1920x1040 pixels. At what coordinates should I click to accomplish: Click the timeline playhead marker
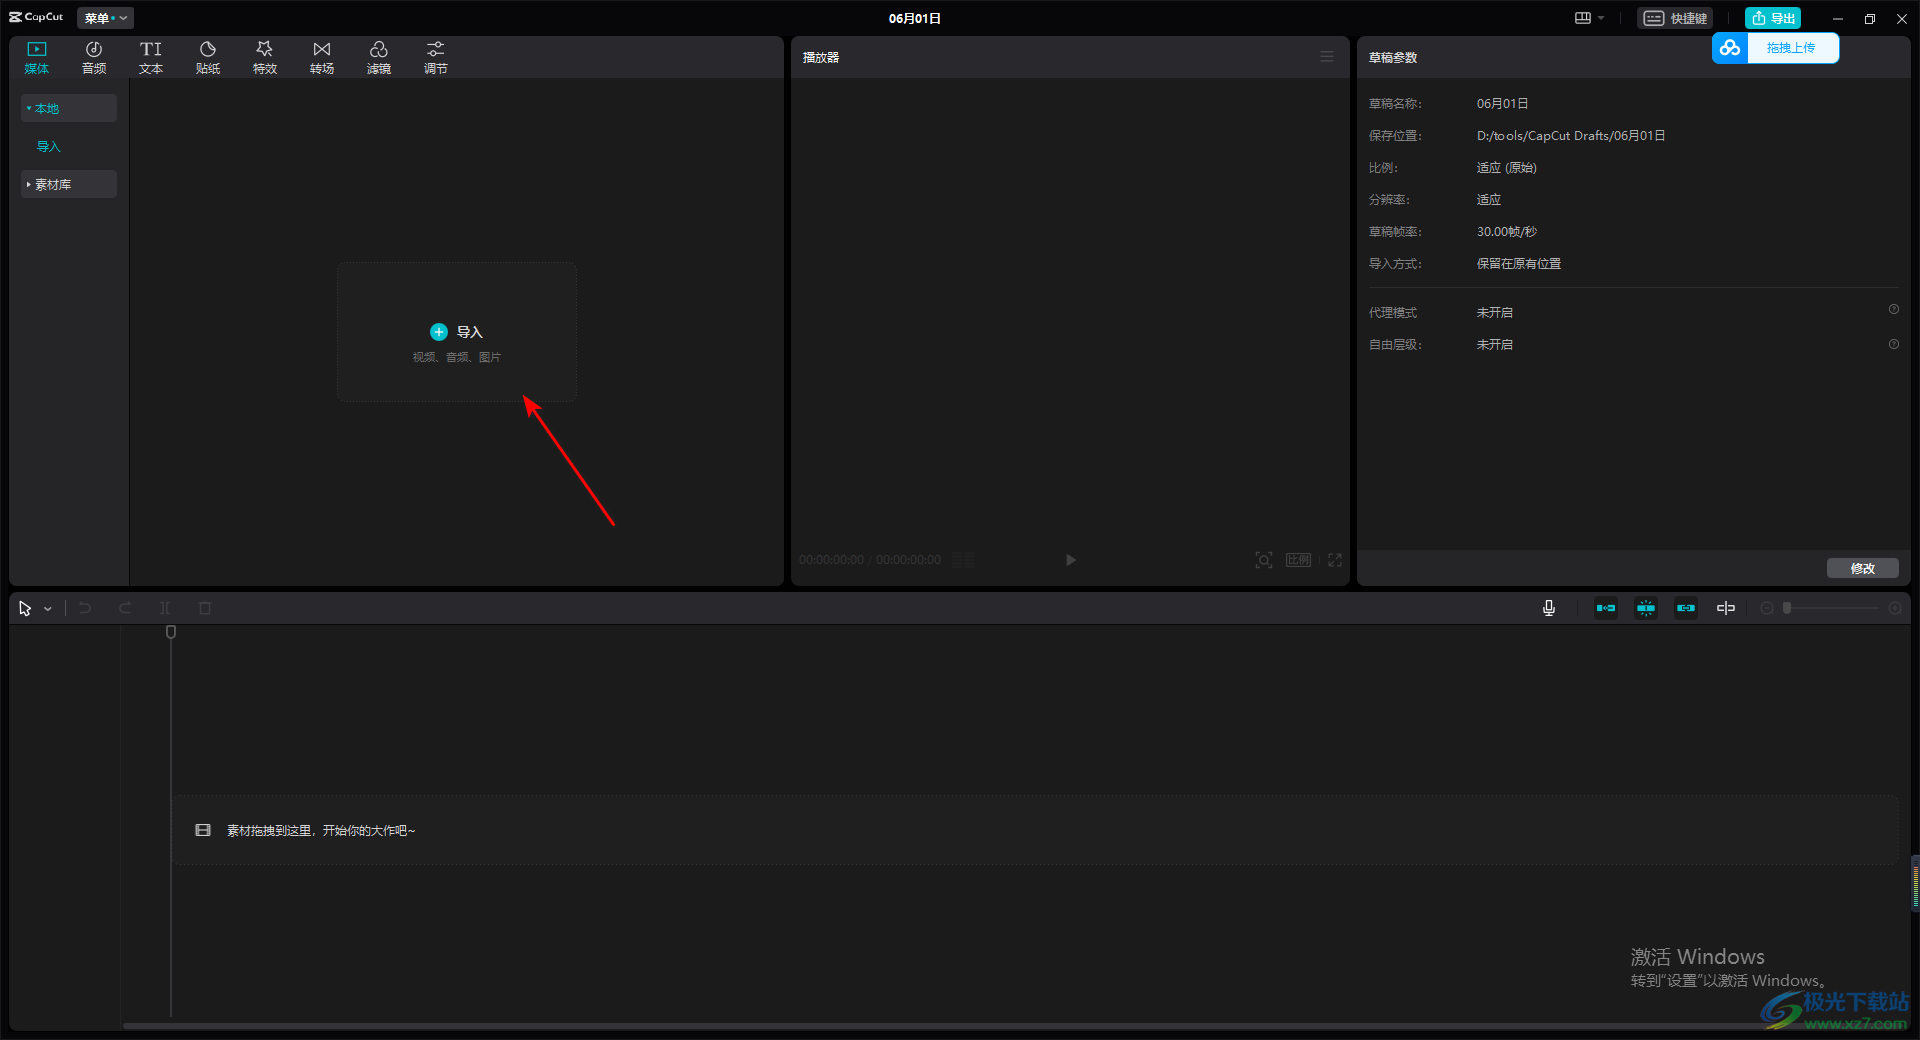171,632
